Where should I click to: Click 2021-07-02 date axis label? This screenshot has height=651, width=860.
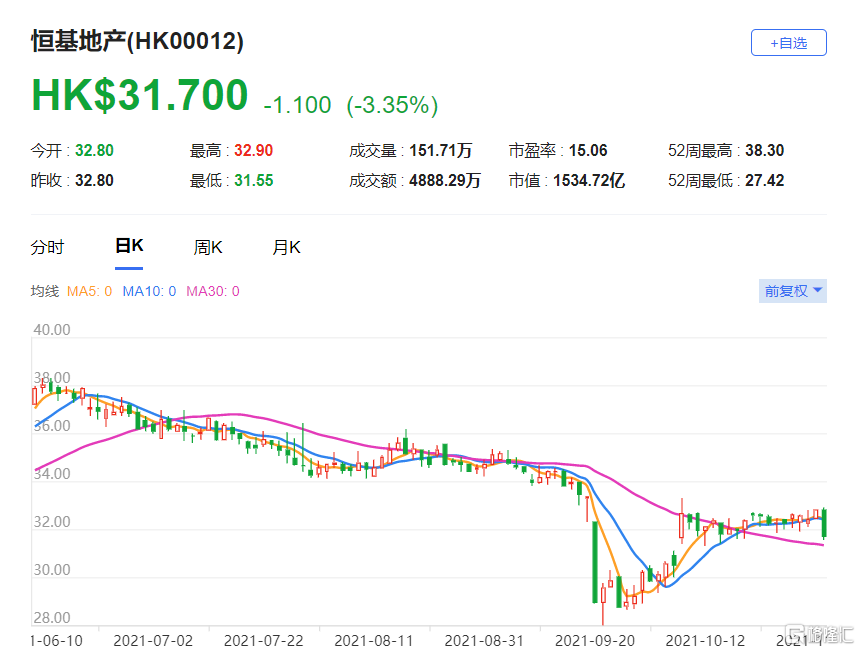pos(153,641)
